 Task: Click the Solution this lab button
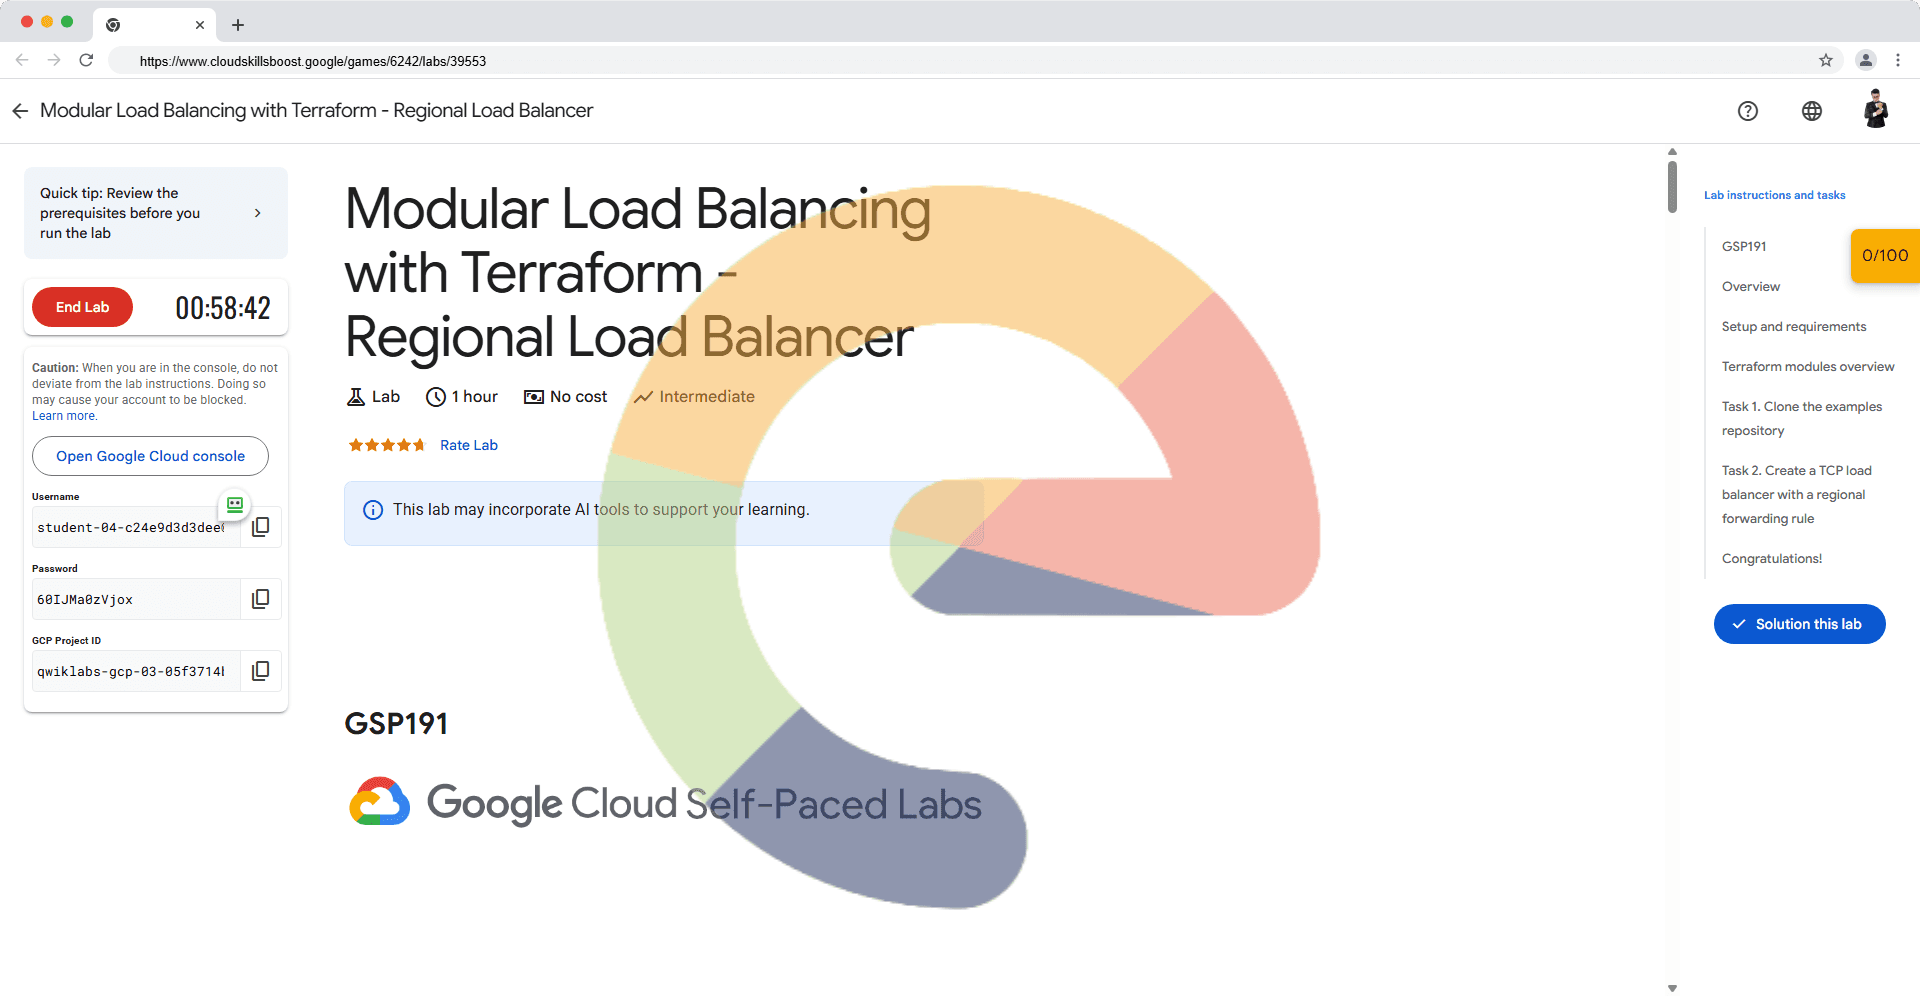[x=1799, y=624]
